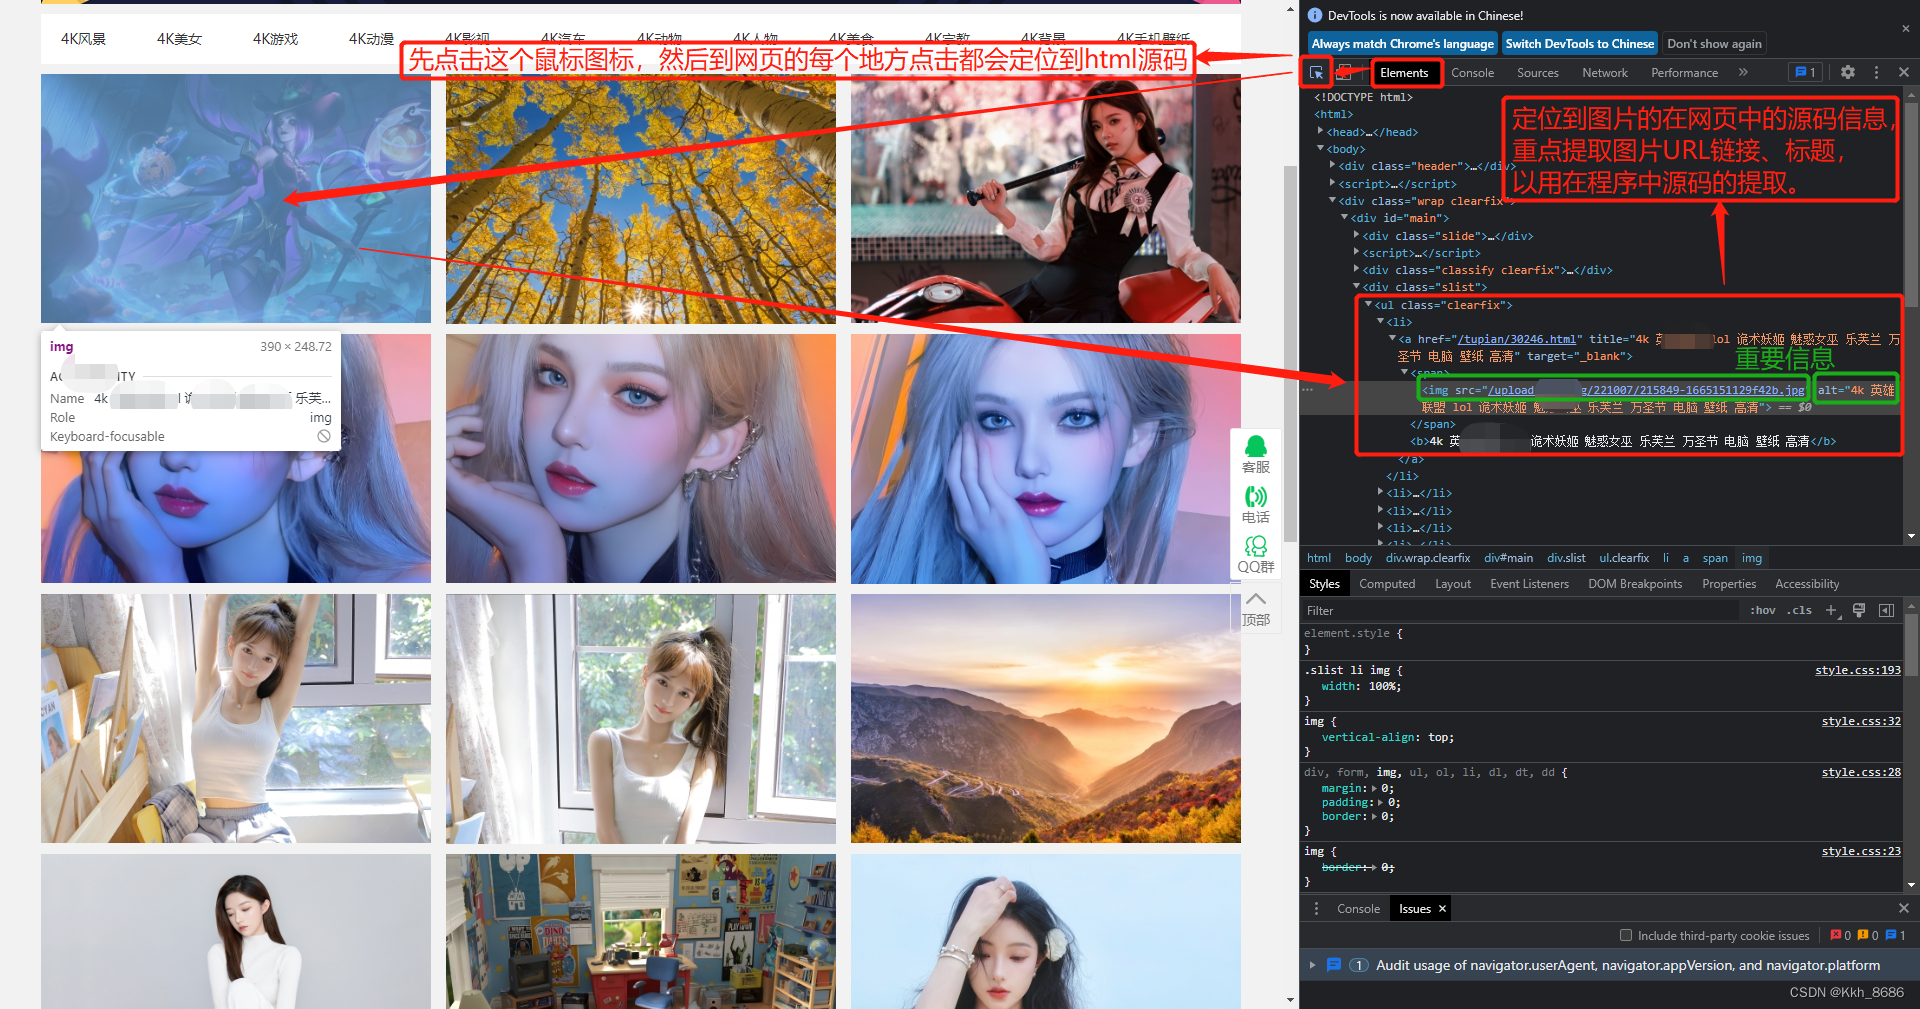This screenshot has width=1920, height=1009.
Task: Open style.css:193 source link
Action: coord(1858,670)
